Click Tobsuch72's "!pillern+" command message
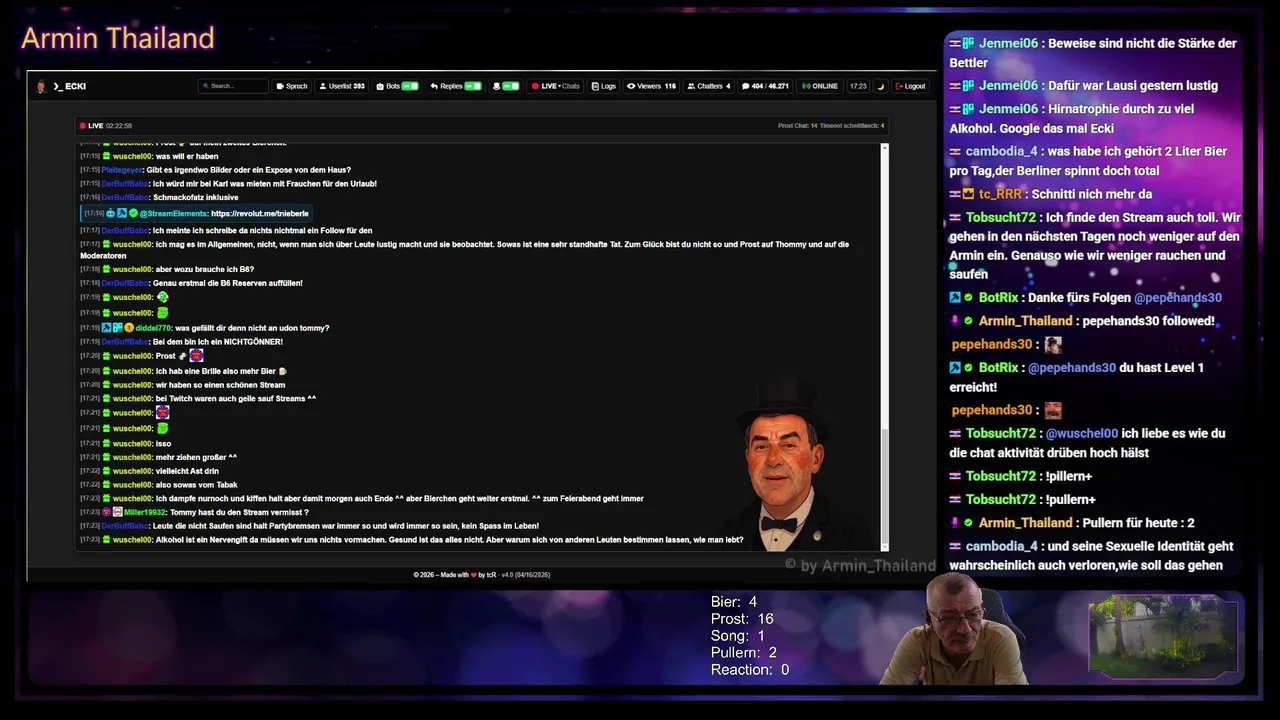 point(1069,477)
